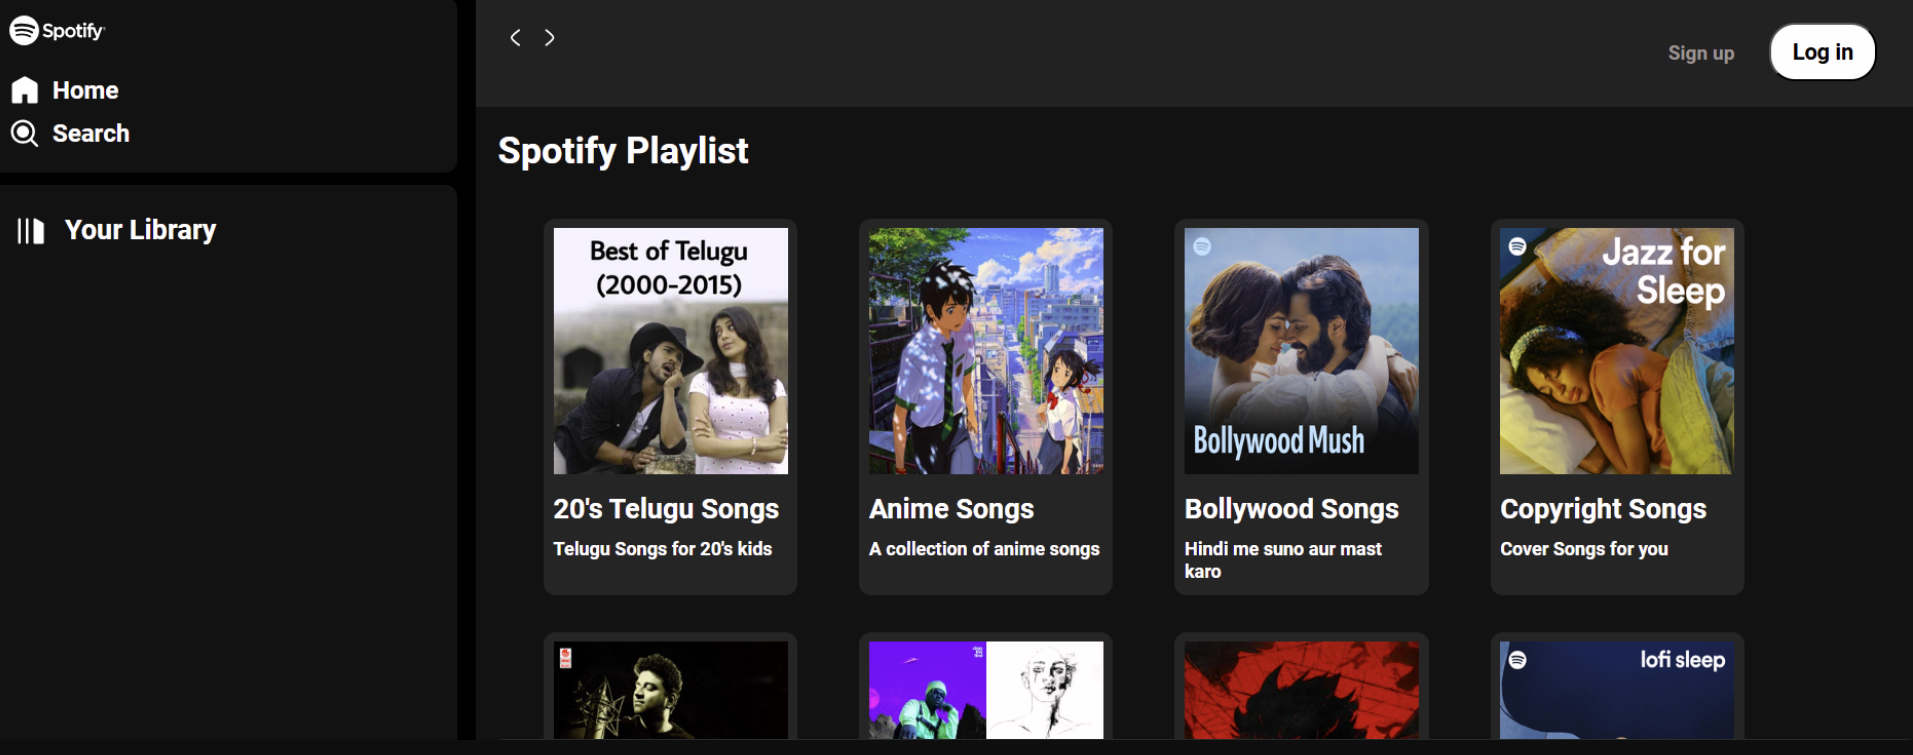Click the Home house icon
The height and width of the screenshot is (755, 1913).
25,91
